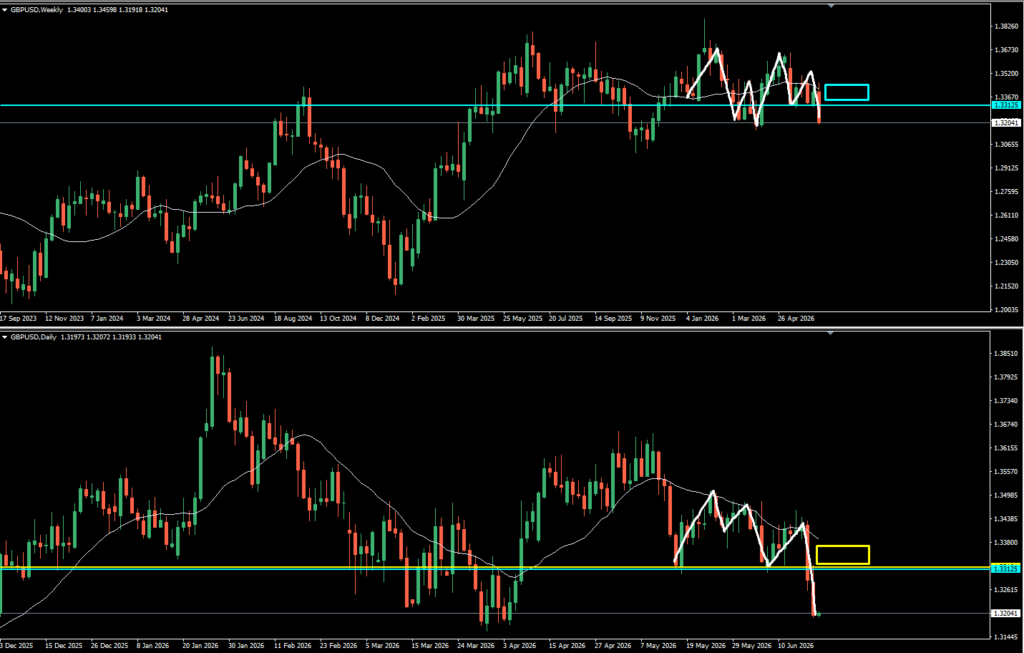Click the 1.33800 price scale value
This screenshot has height=653, width=1024.
pos(1006,543)
